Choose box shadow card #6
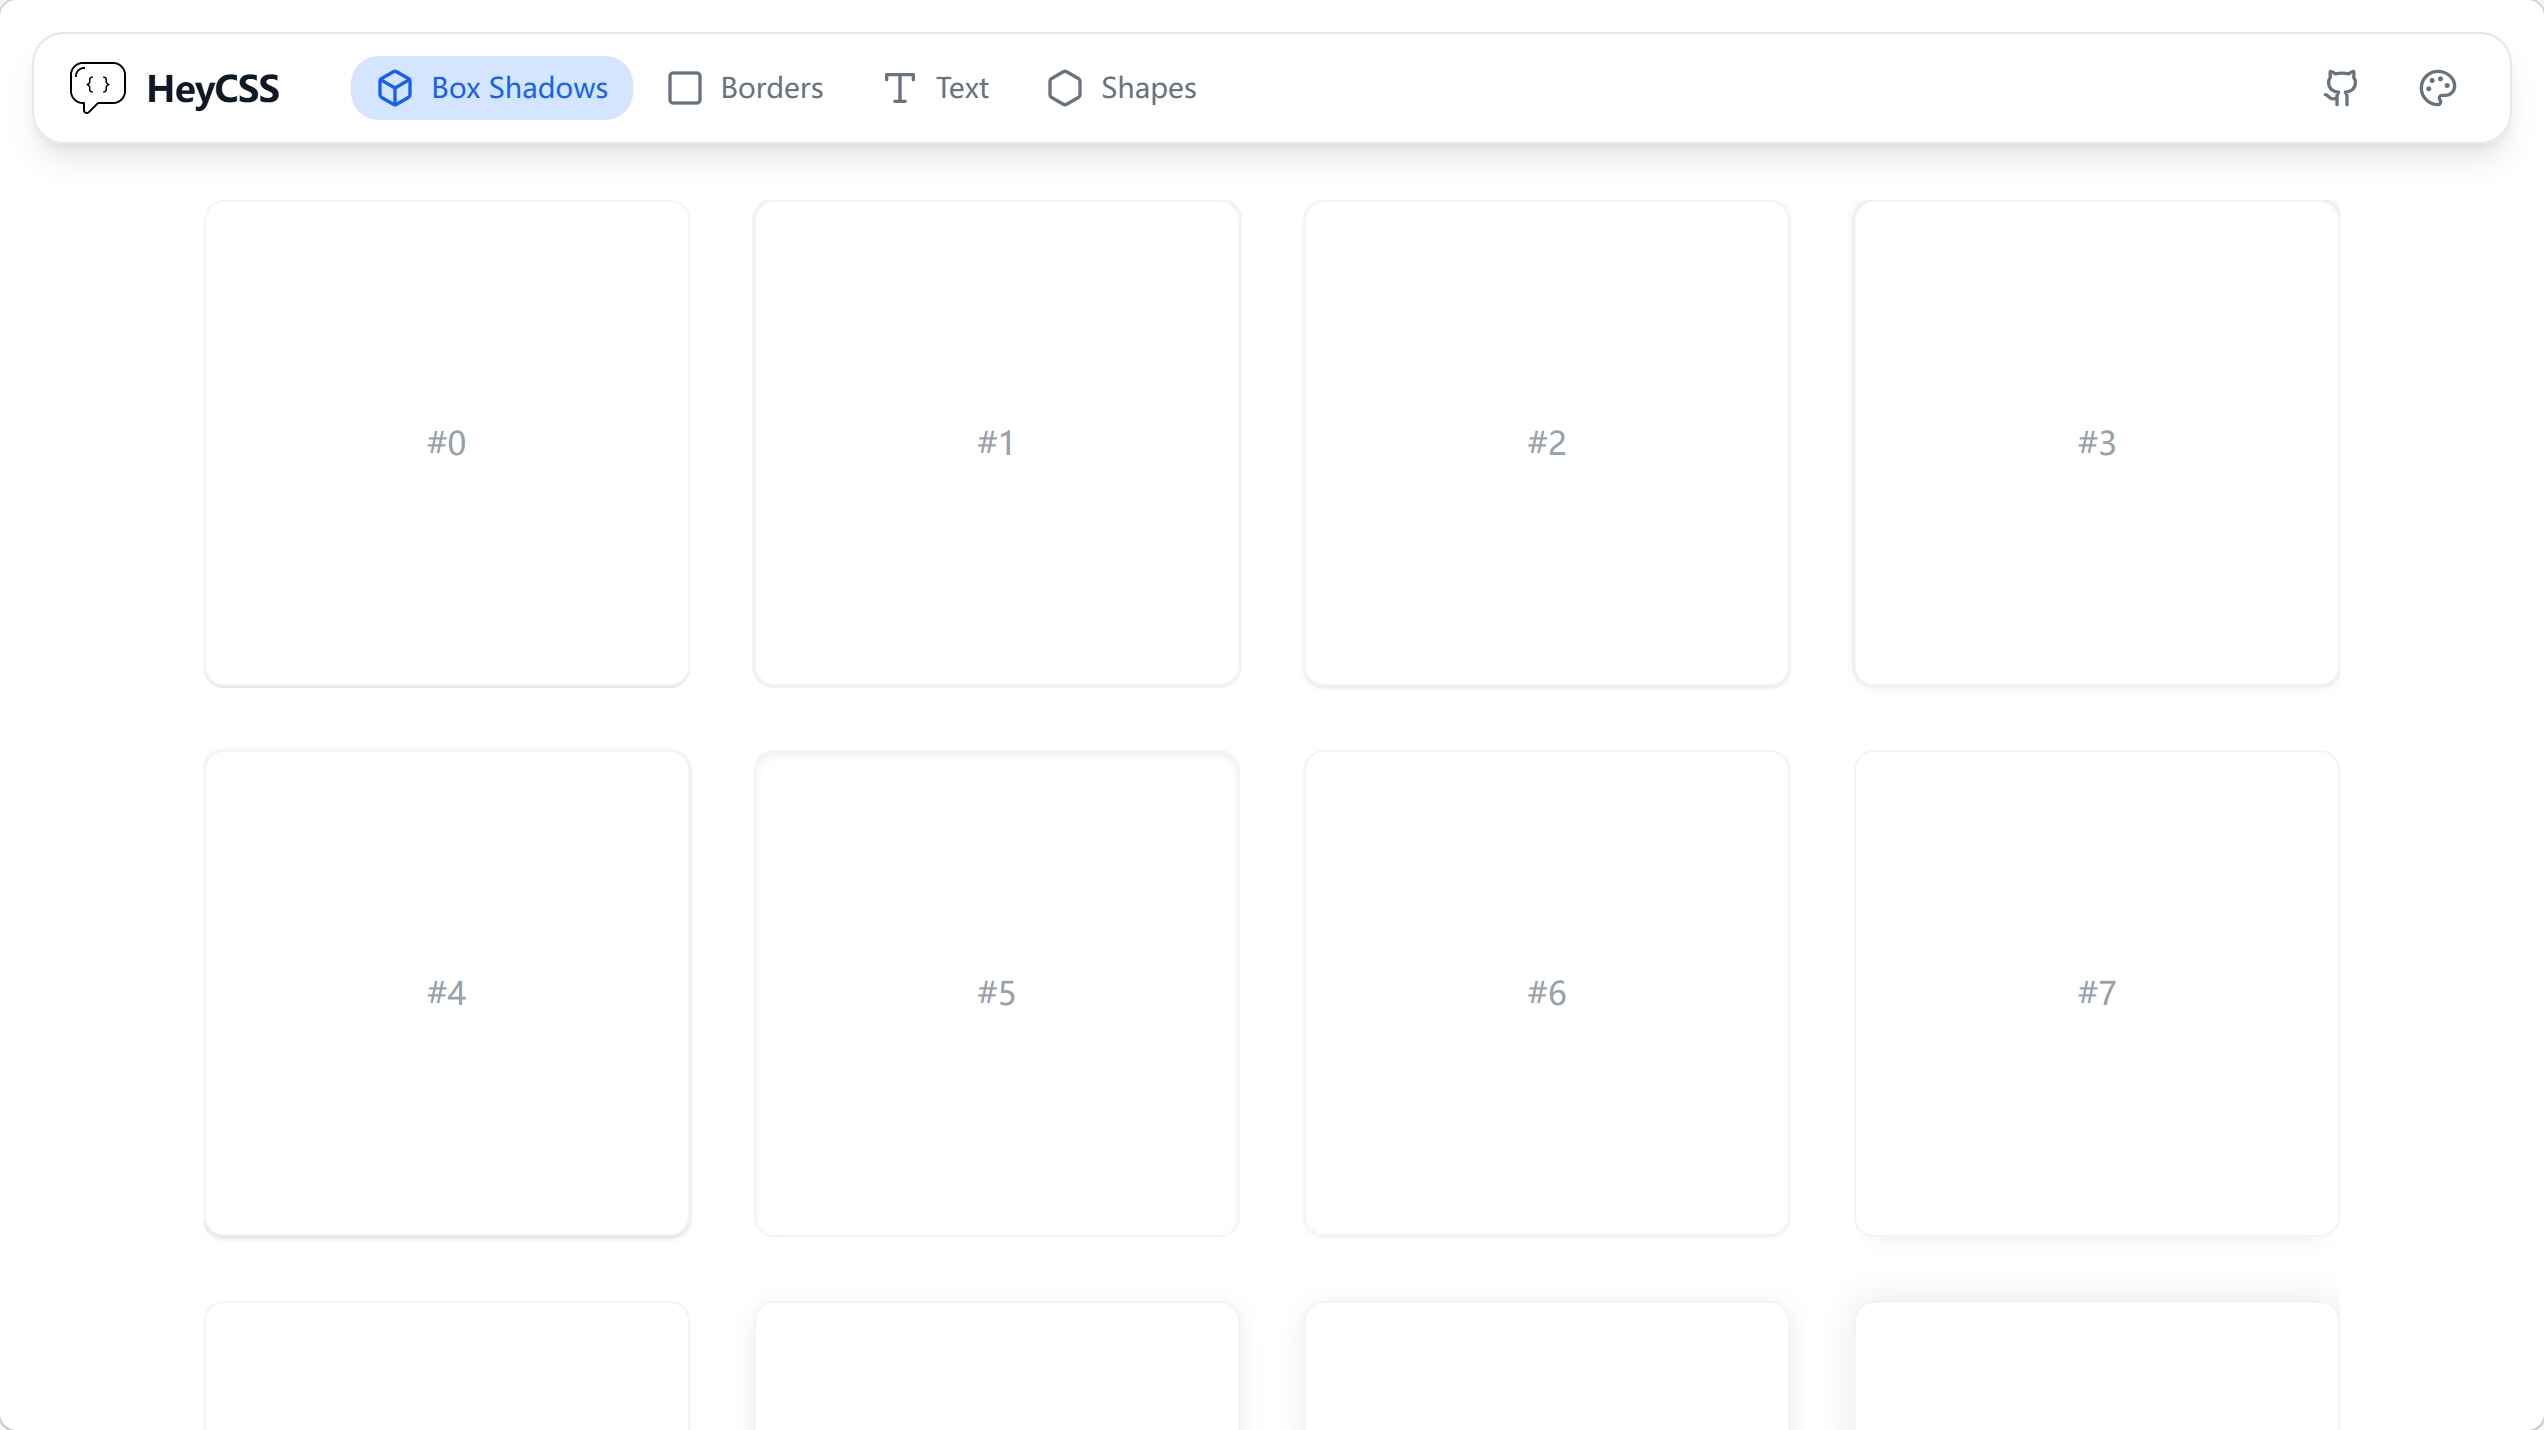This screenshot has height=1430, width=2544. [x=1546, y=993]
